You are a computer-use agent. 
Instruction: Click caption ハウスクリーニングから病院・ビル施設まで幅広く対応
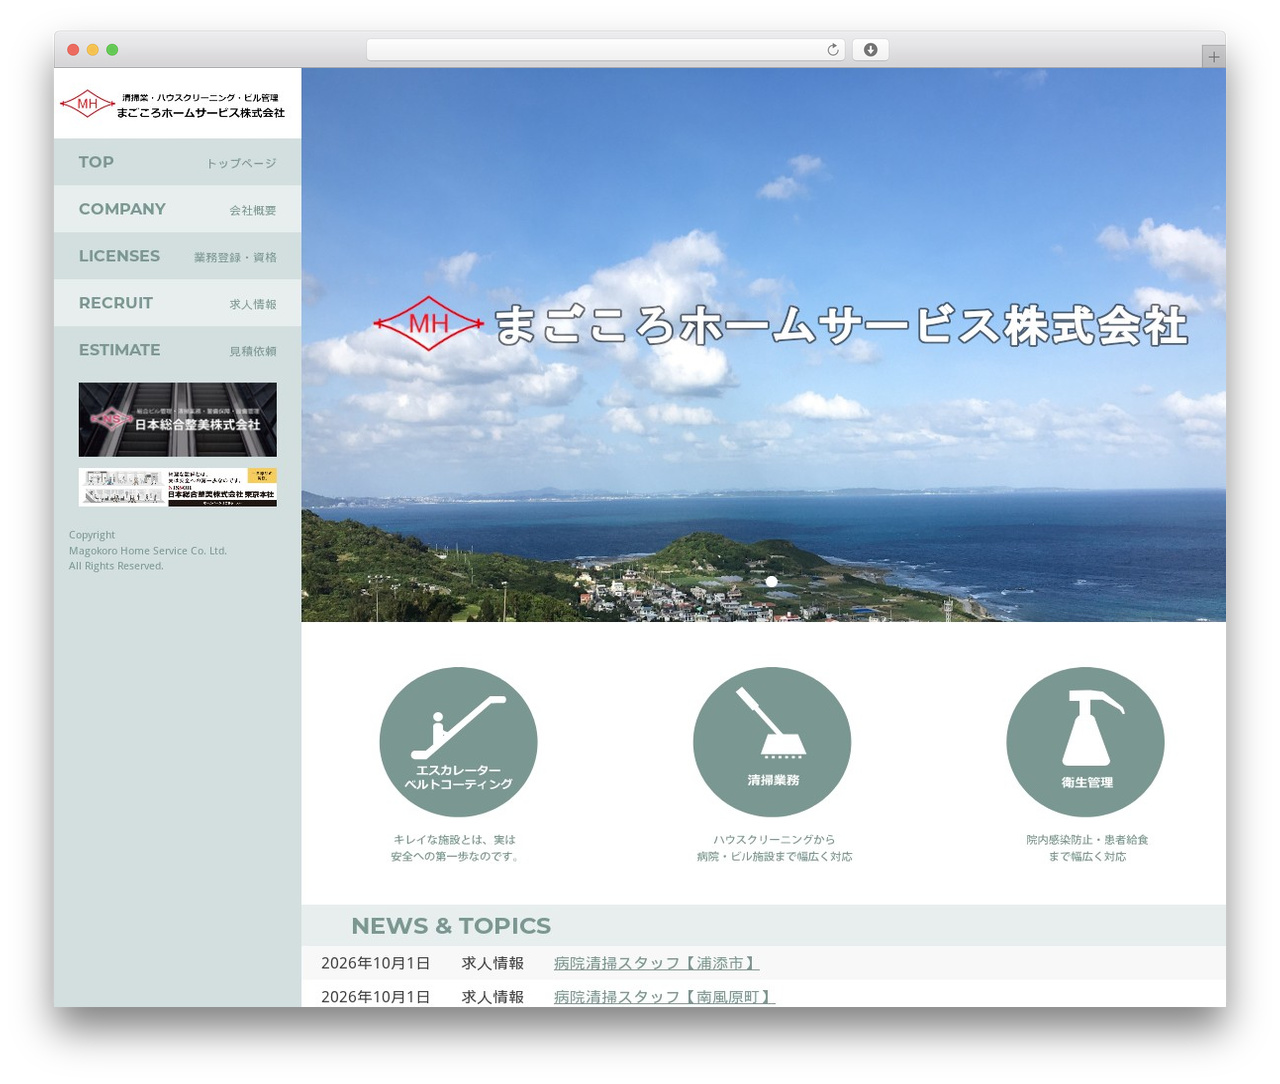click(x=774, y=848)
